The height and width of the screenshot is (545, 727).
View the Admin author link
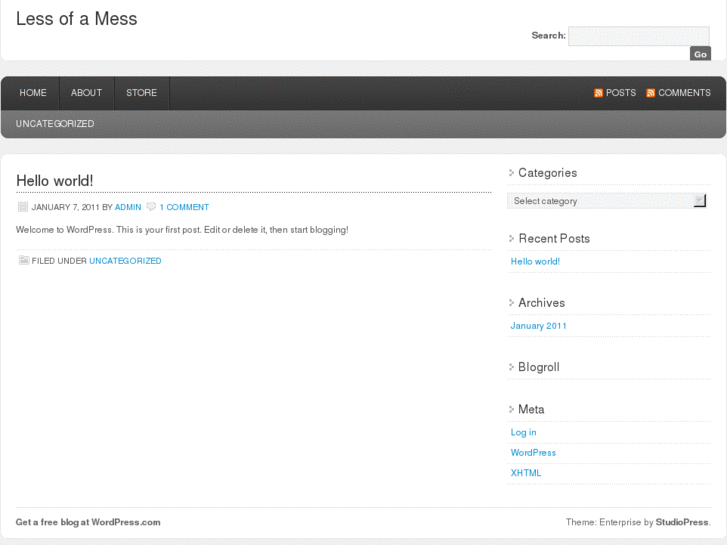(x=128, y=207)
